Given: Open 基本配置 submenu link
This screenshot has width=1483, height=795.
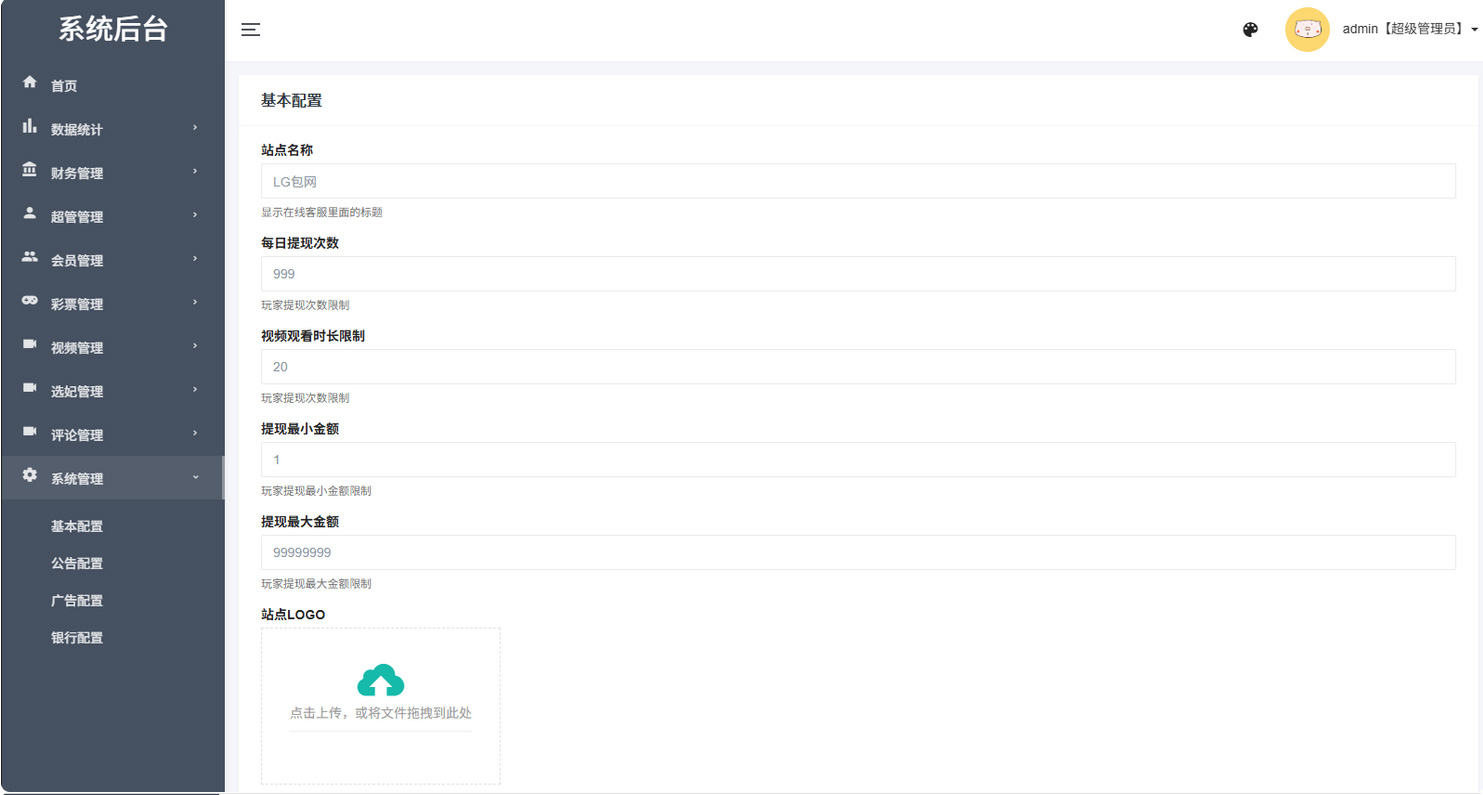Looking at the screenshot, I should click(77, 527).
